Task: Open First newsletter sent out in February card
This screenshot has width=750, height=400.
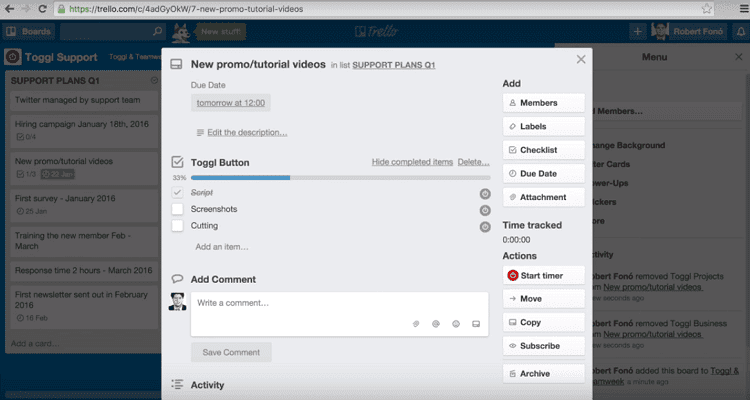Action: coord(84,306)
